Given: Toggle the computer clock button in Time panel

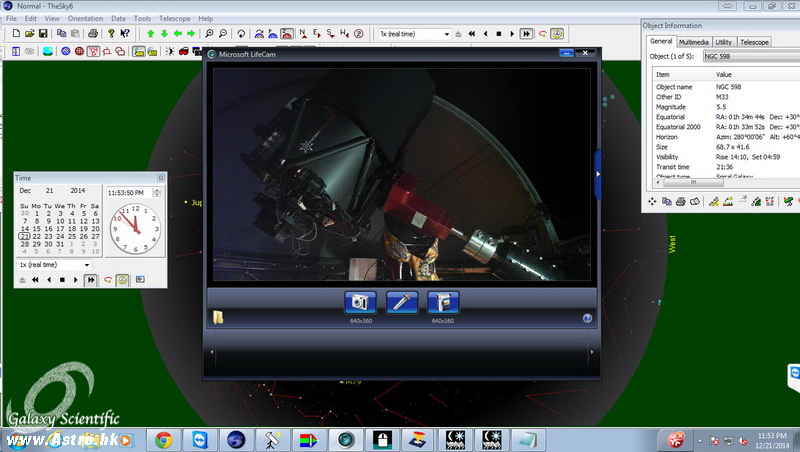Looking at the screenshot, I should click(x=122, y=280).
